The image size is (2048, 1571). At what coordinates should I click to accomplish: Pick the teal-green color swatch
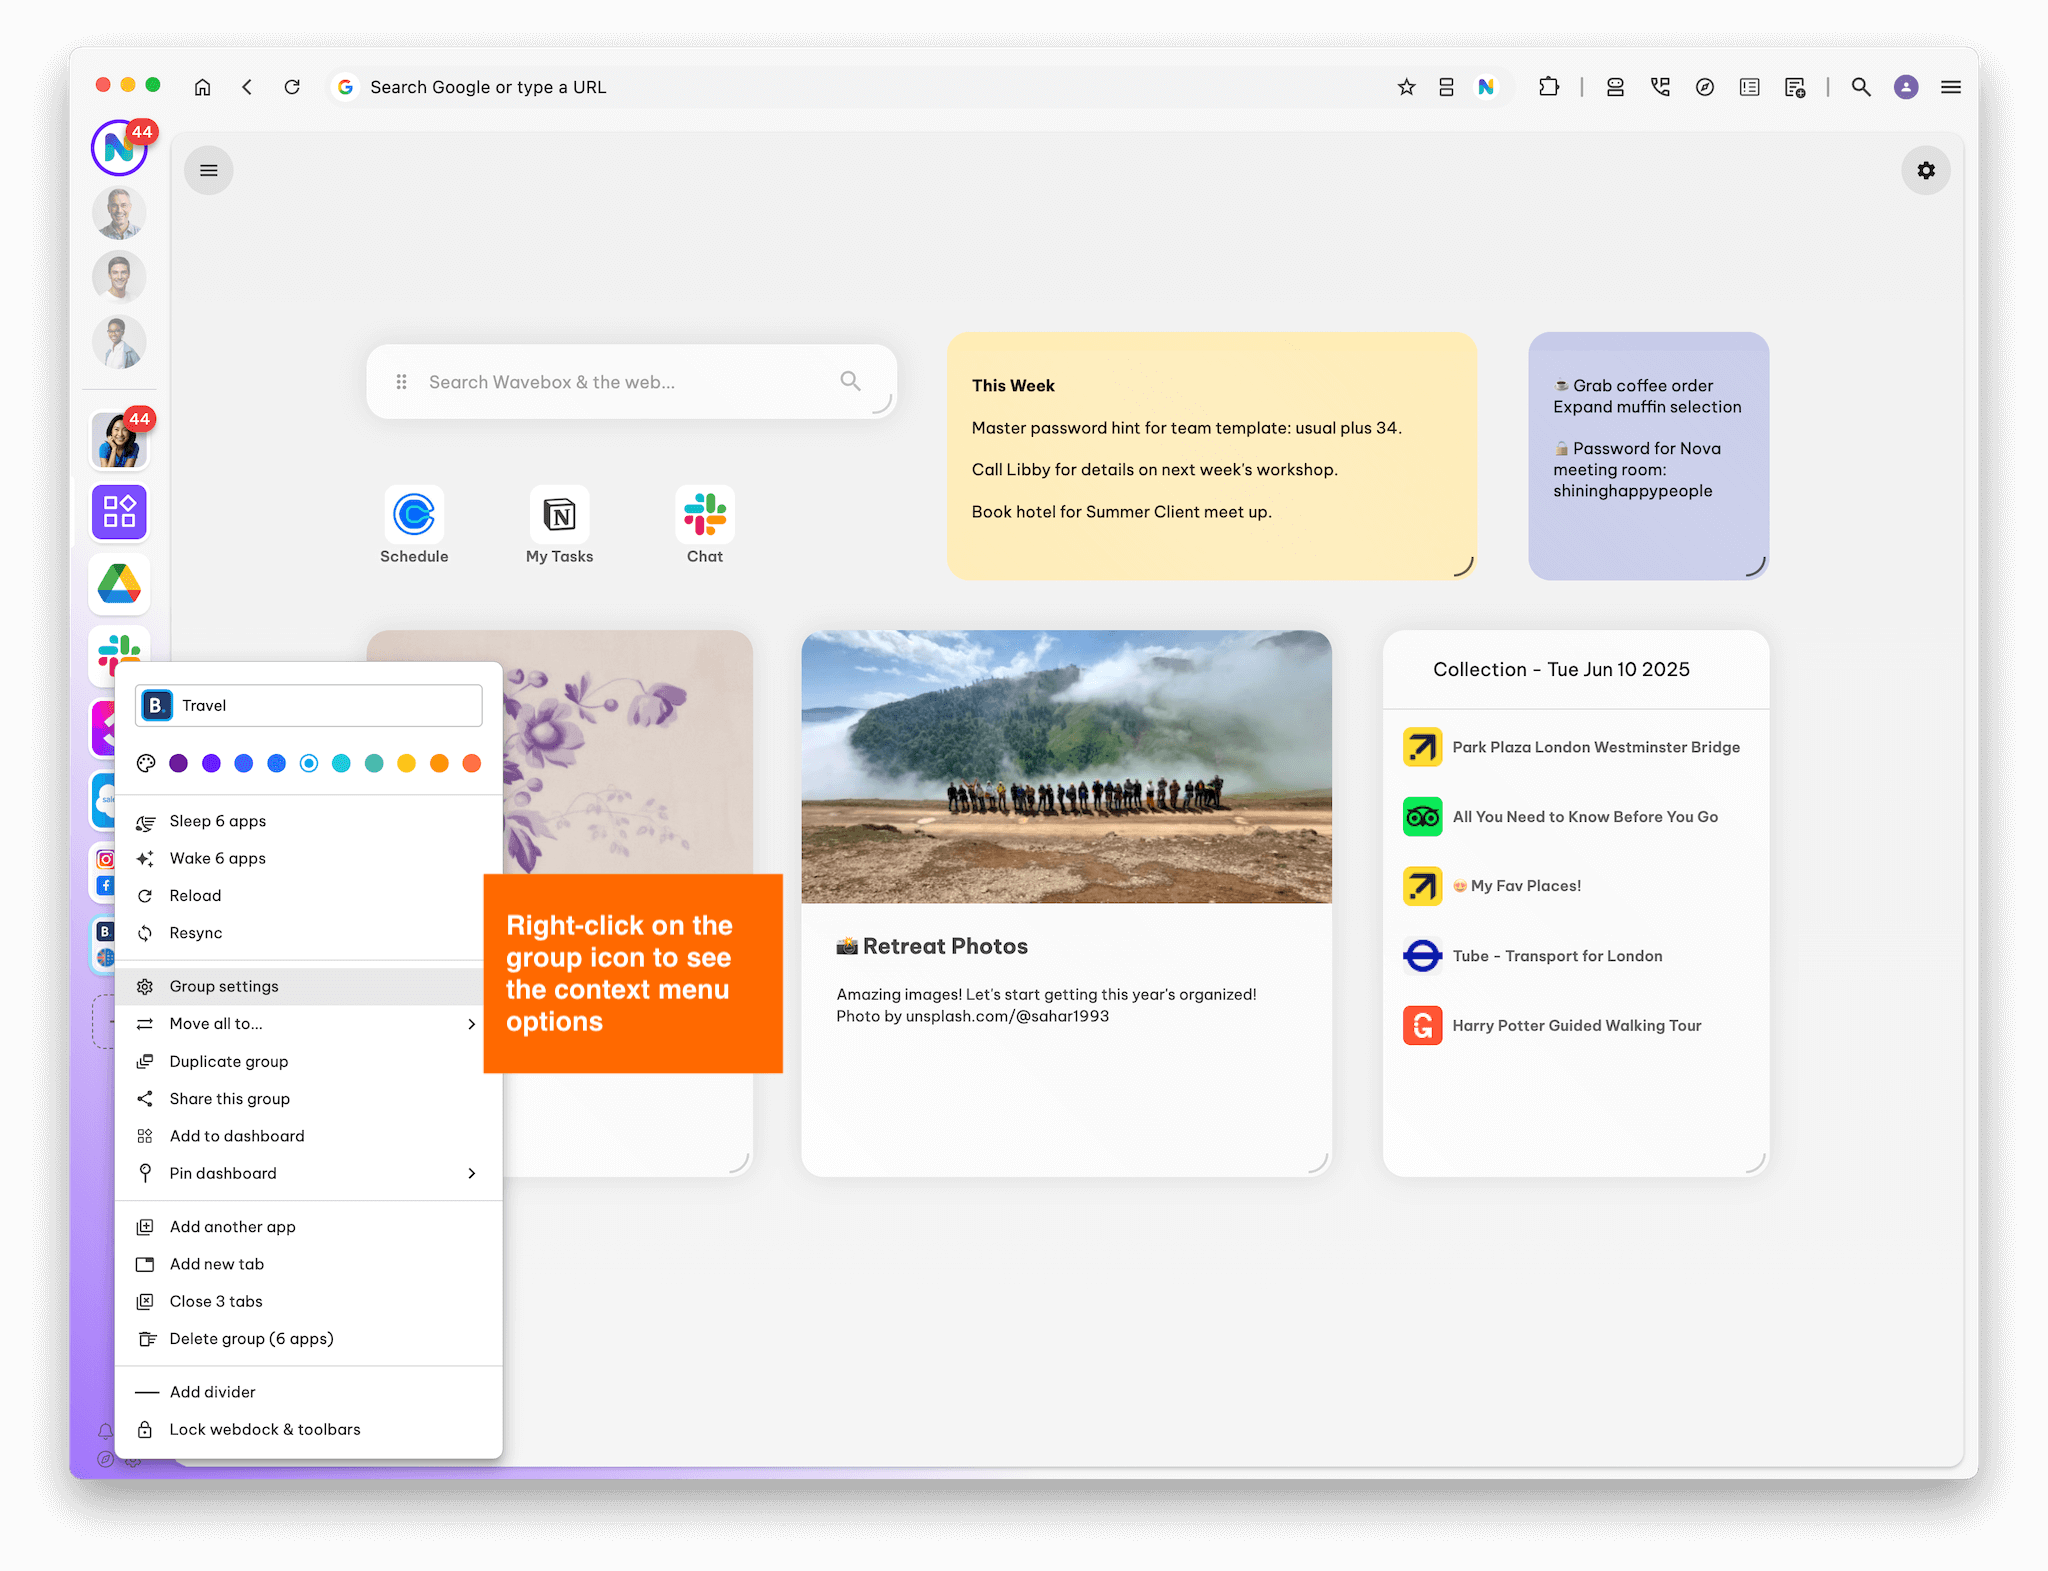[x=374, y=764]
